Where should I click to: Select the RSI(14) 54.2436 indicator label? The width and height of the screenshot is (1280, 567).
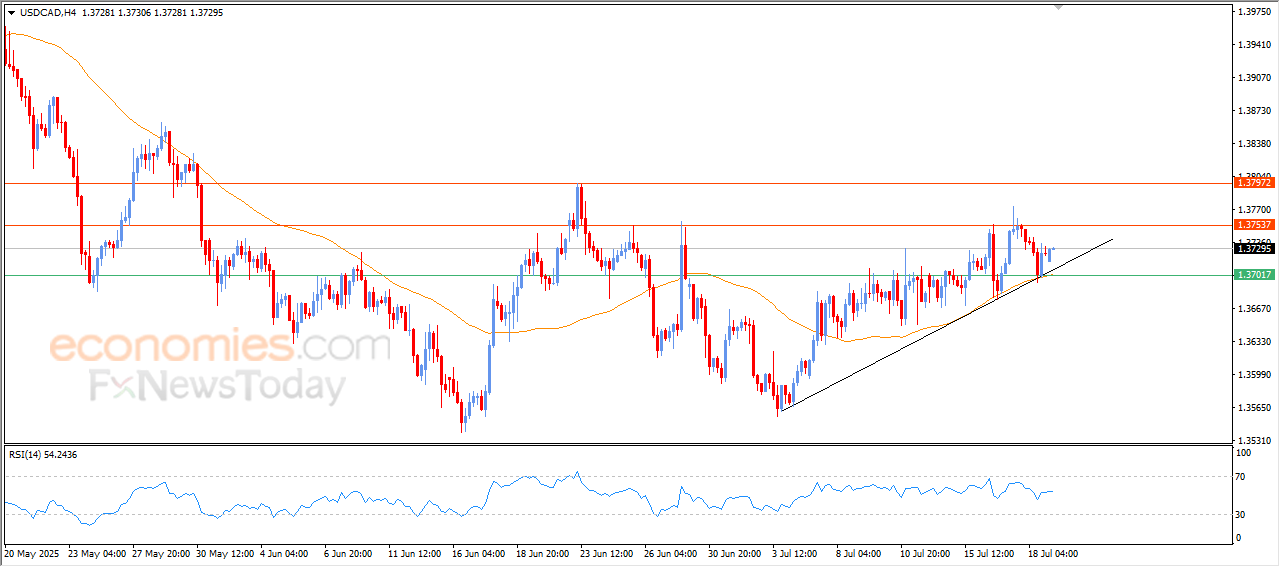tap(43, 455)
